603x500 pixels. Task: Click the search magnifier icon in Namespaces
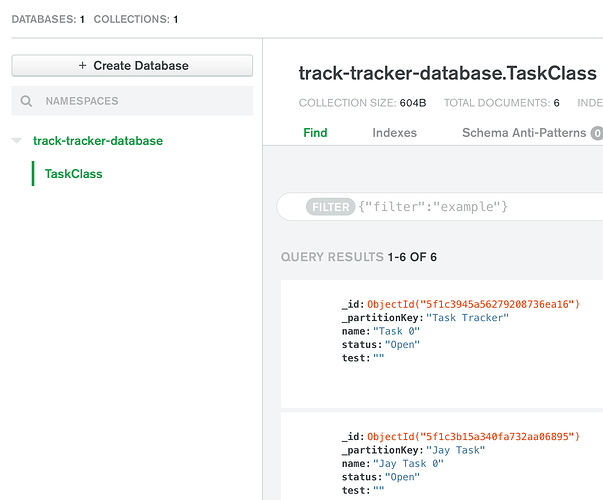tap(26, 101)
